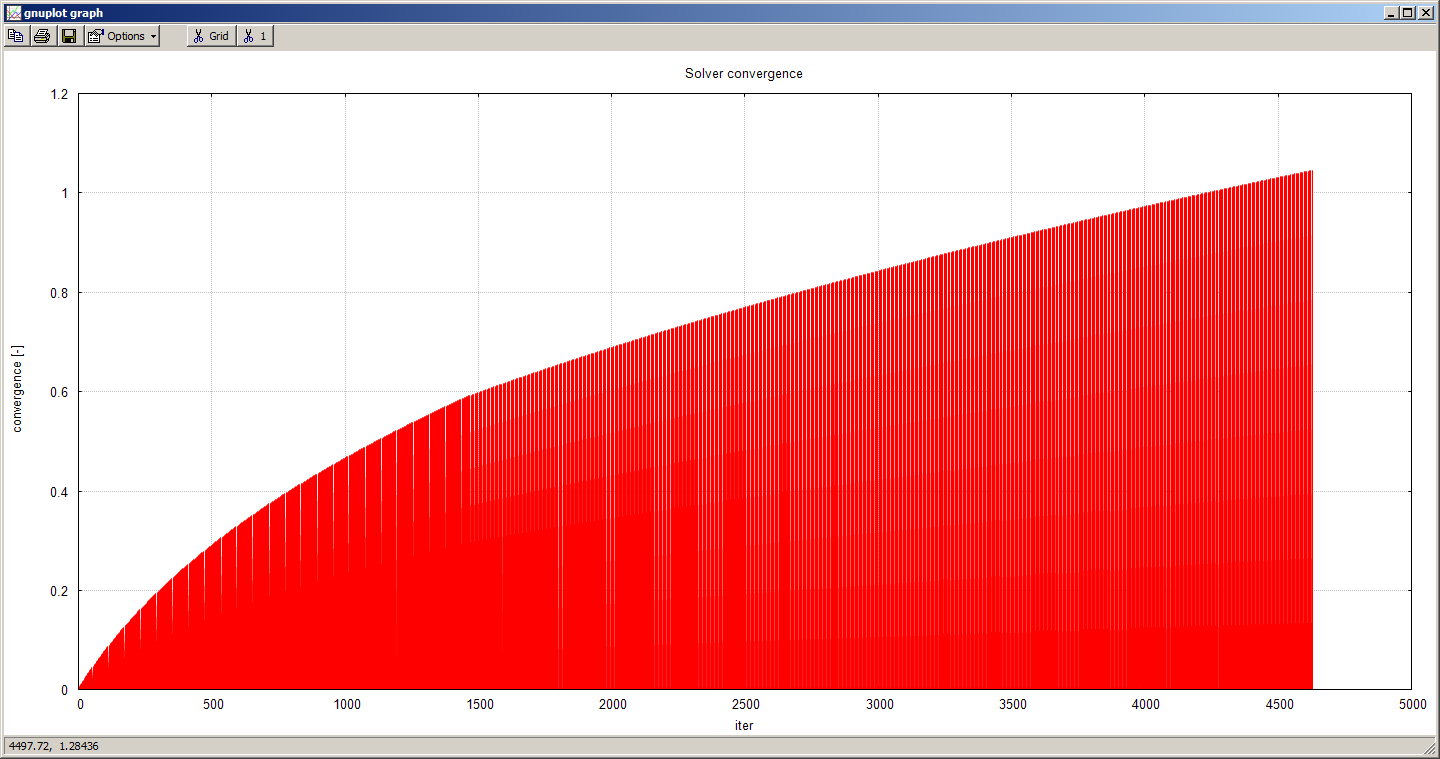Toggle visibility of curve 1

255,36
